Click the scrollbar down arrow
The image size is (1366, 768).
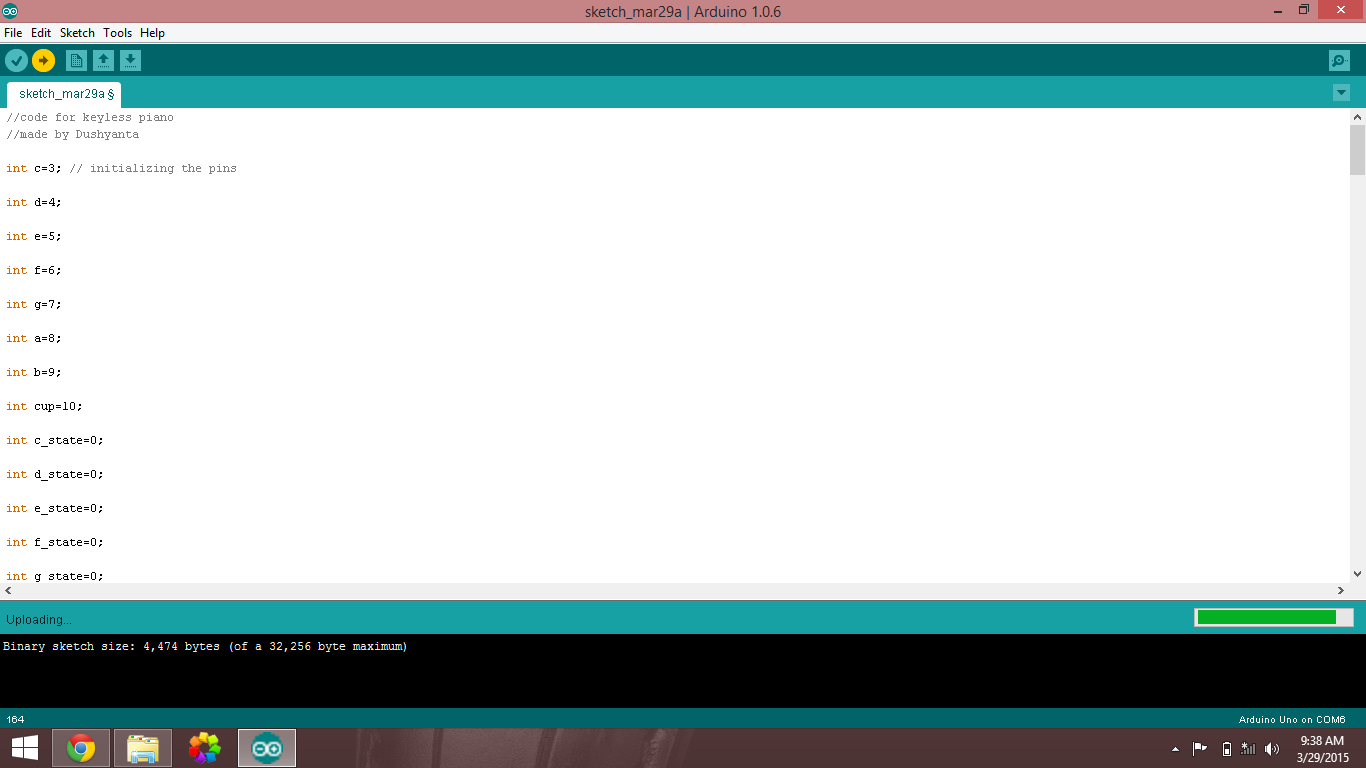point(1357,574)
